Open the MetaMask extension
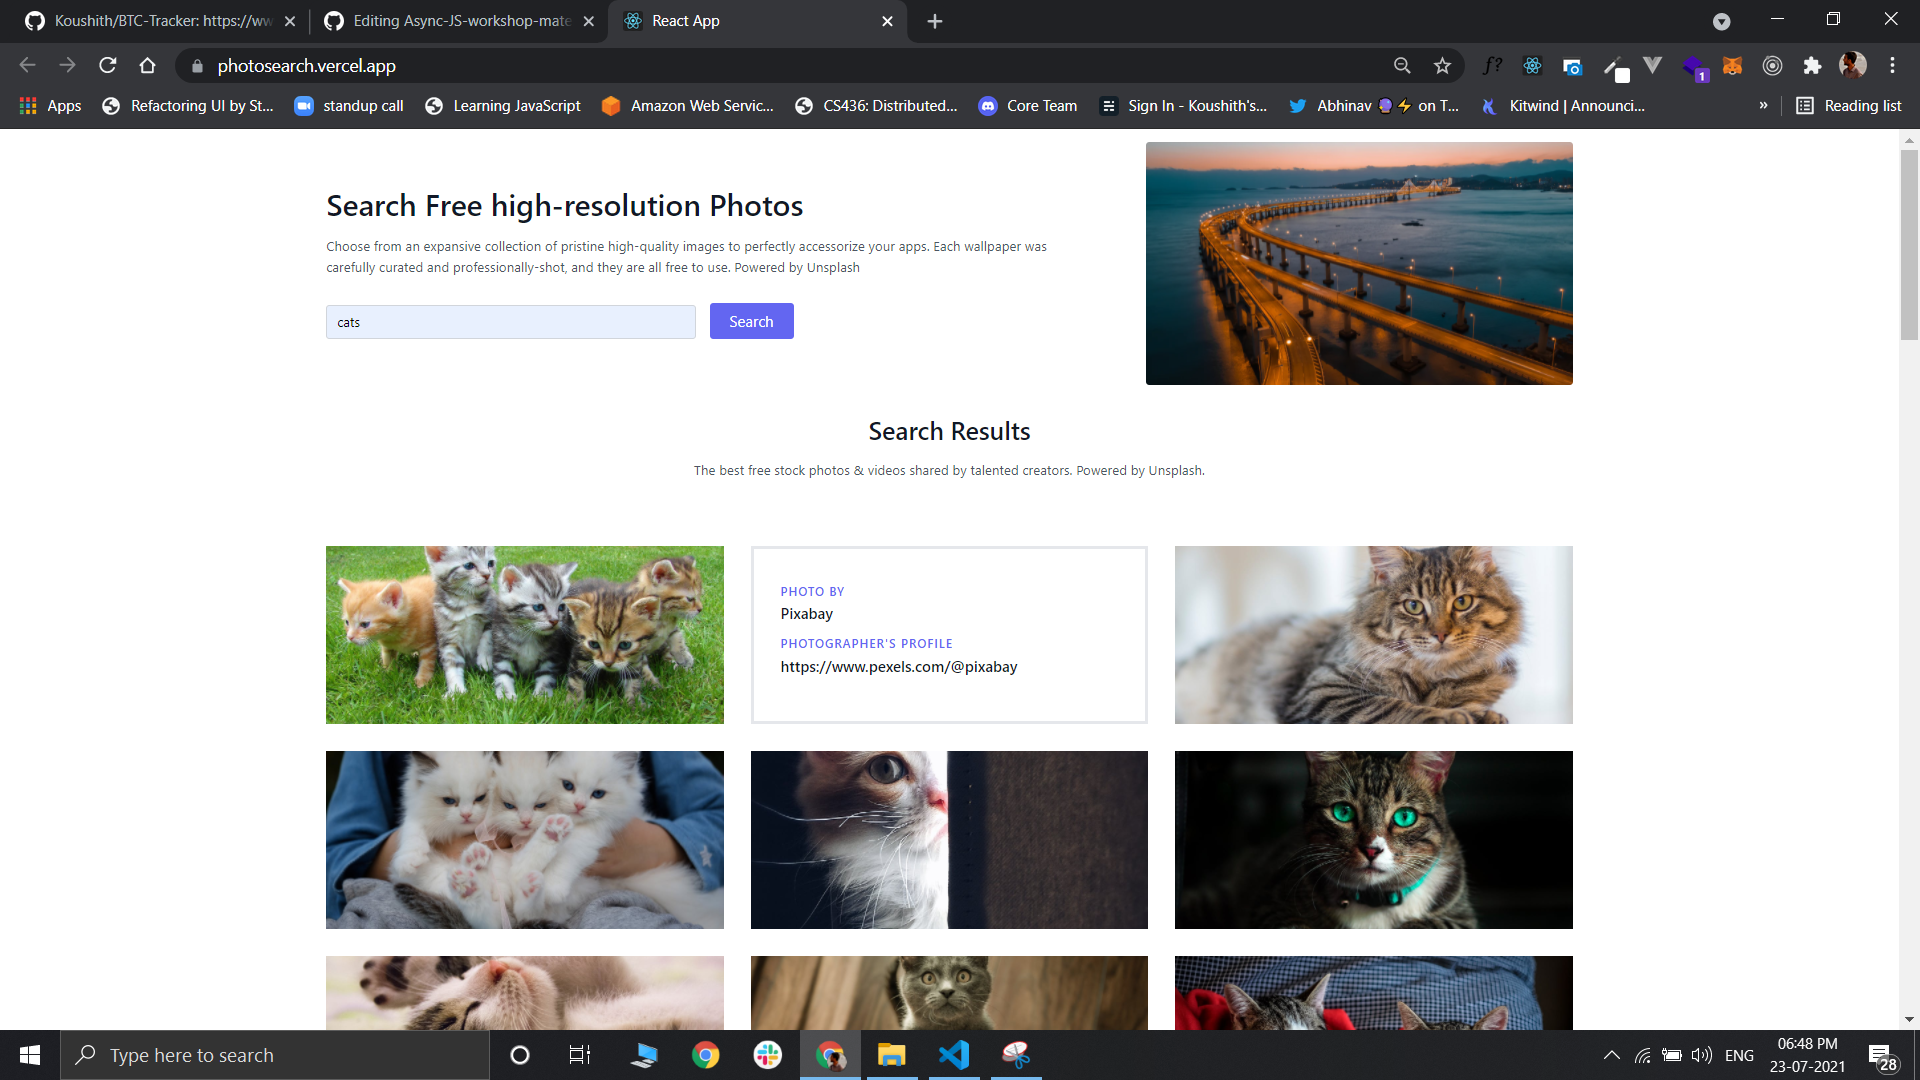 (1733, 65)
